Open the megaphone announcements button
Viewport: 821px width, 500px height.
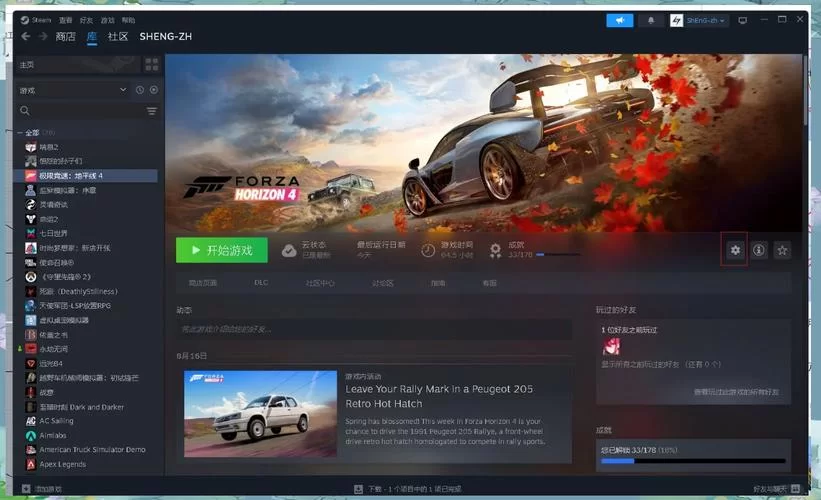tap(619, 20)
